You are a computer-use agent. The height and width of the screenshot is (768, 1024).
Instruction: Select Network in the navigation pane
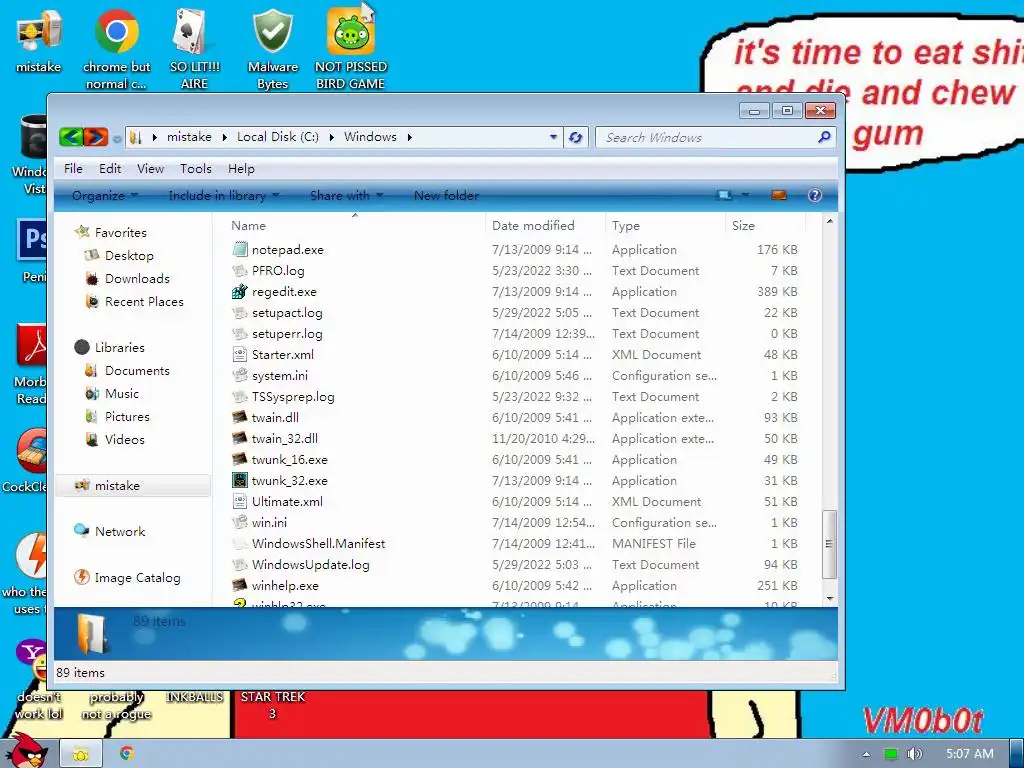110,532
